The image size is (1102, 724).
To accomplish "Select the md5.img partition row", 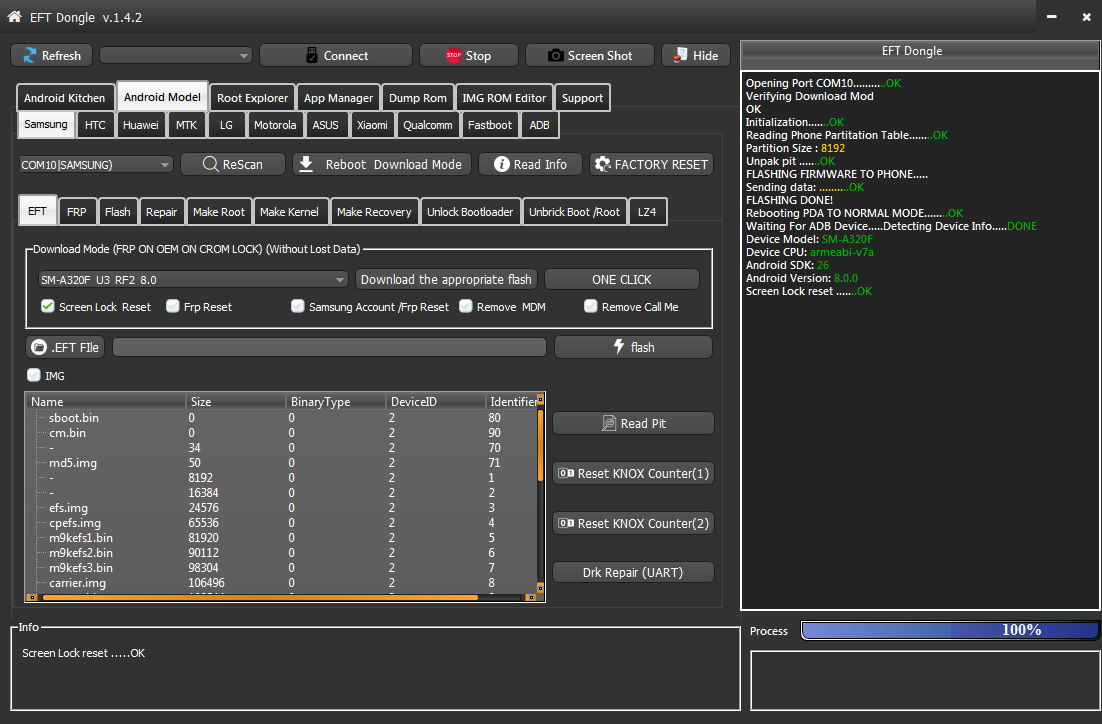I will click(x=281, y=463).
